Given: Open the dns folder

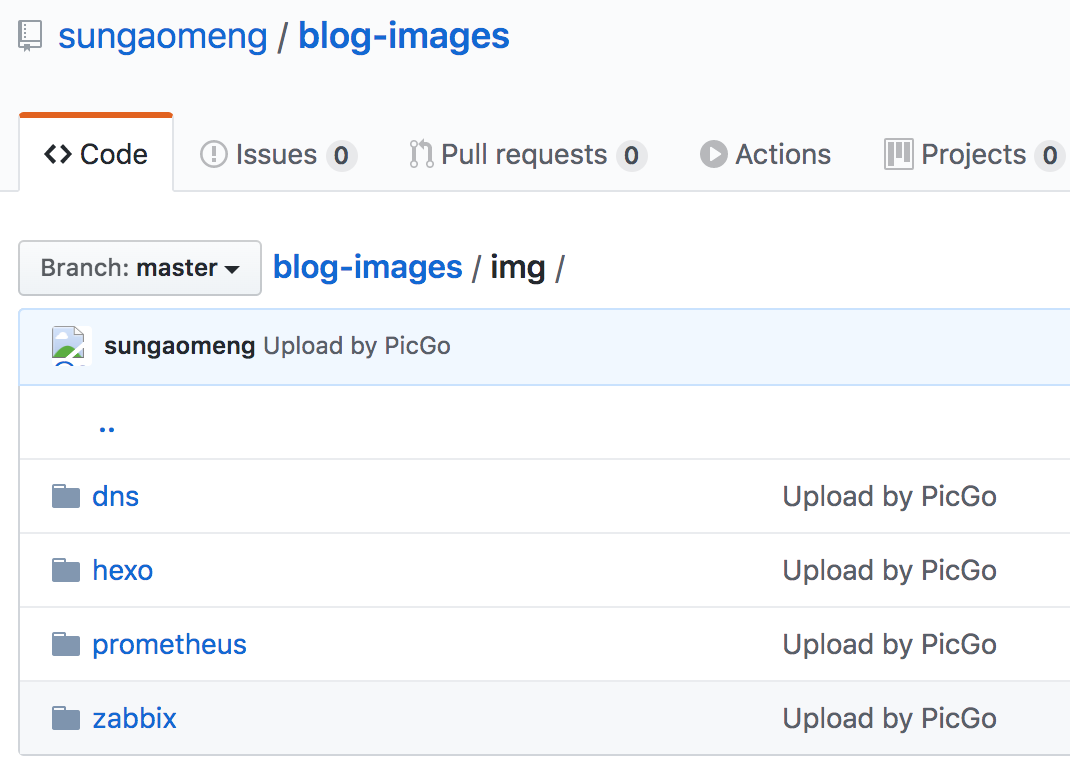Looking at the screenshot, I should (x=116, y=497).
